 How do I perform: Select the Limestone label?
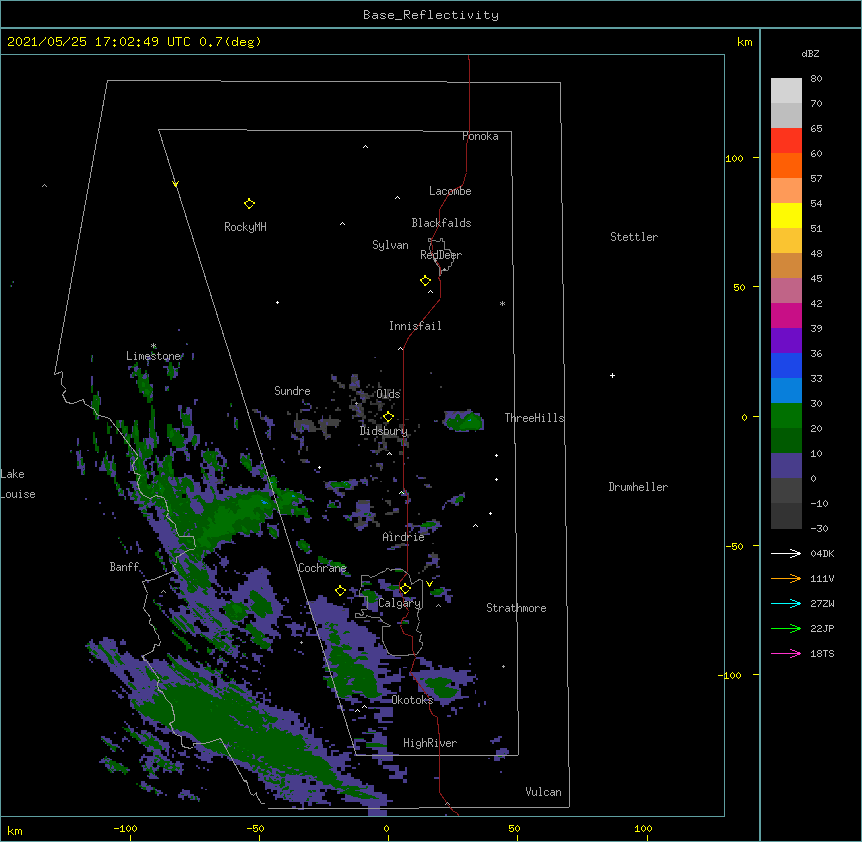(153, 356)
